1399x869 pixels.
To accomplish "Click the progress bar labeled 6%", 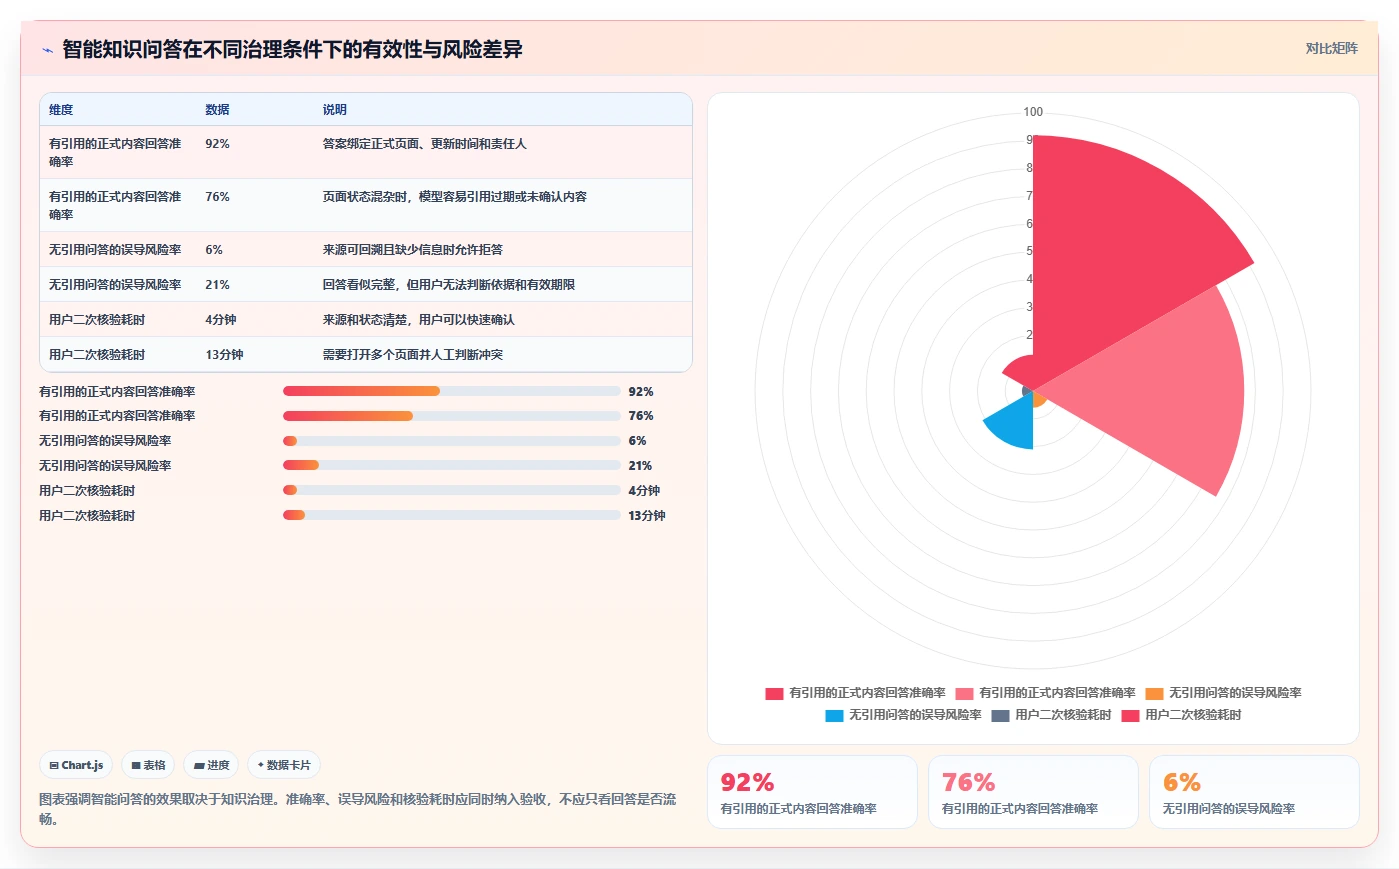I will (452, 441).
